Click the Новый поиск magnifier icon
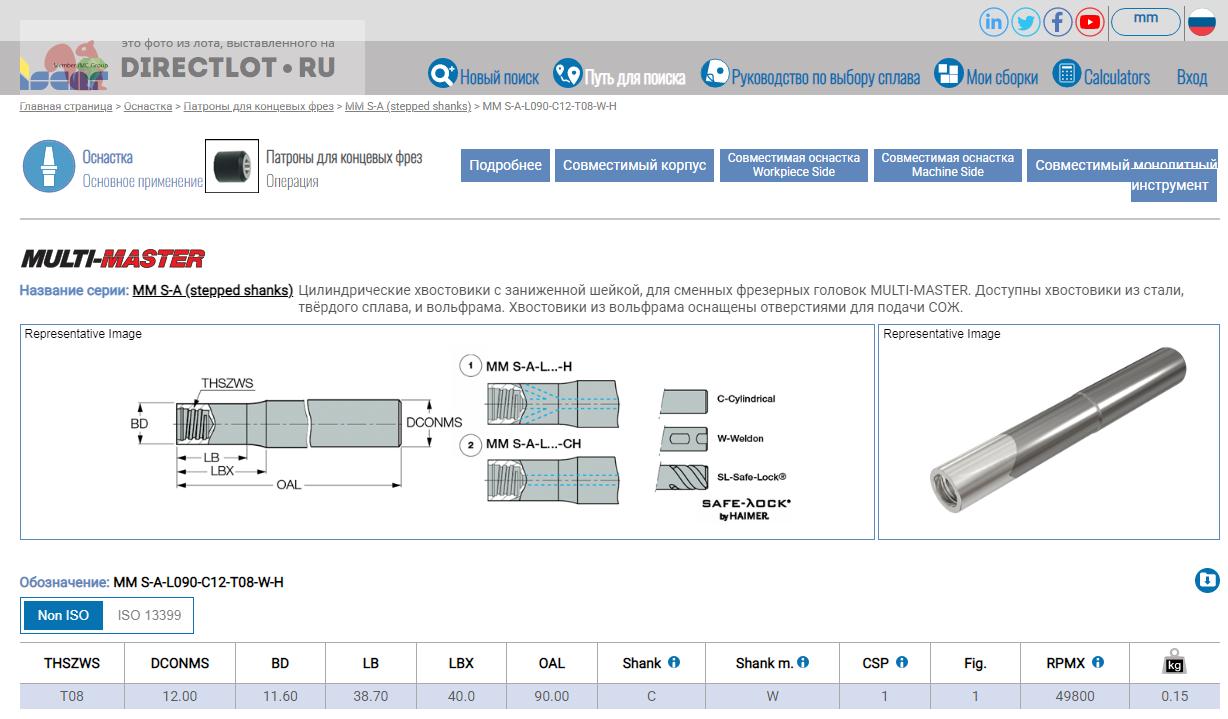 point(442,74)
